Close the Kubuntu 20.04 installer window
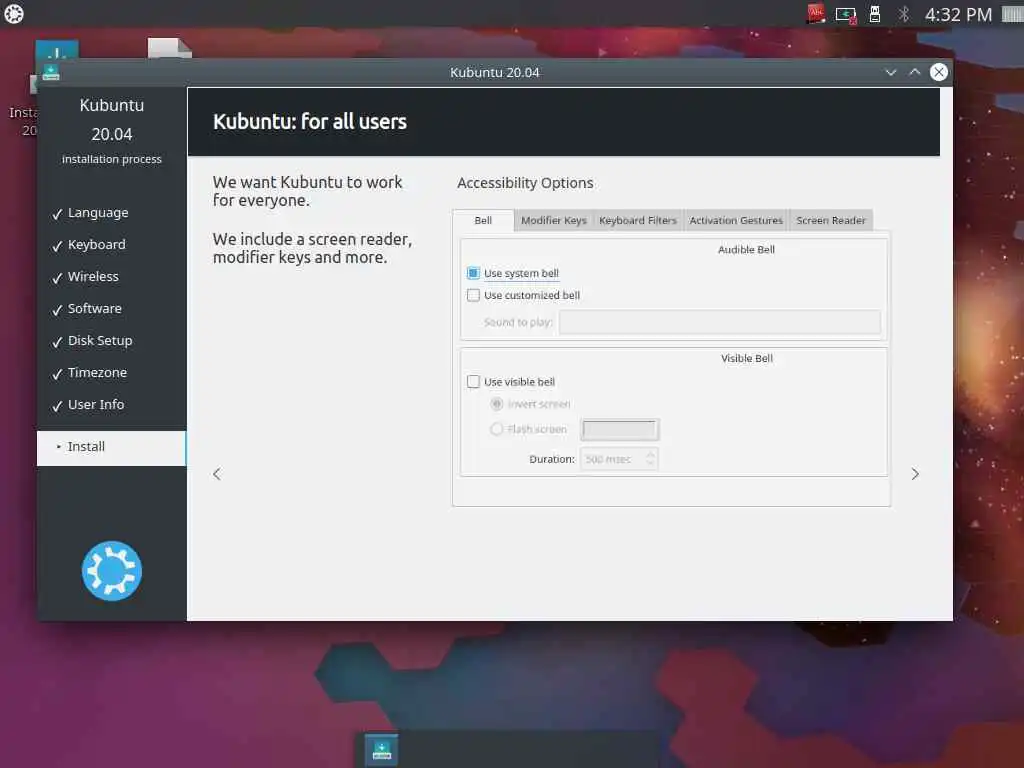This screenshot has height=768, width=1024. point(939,72)
